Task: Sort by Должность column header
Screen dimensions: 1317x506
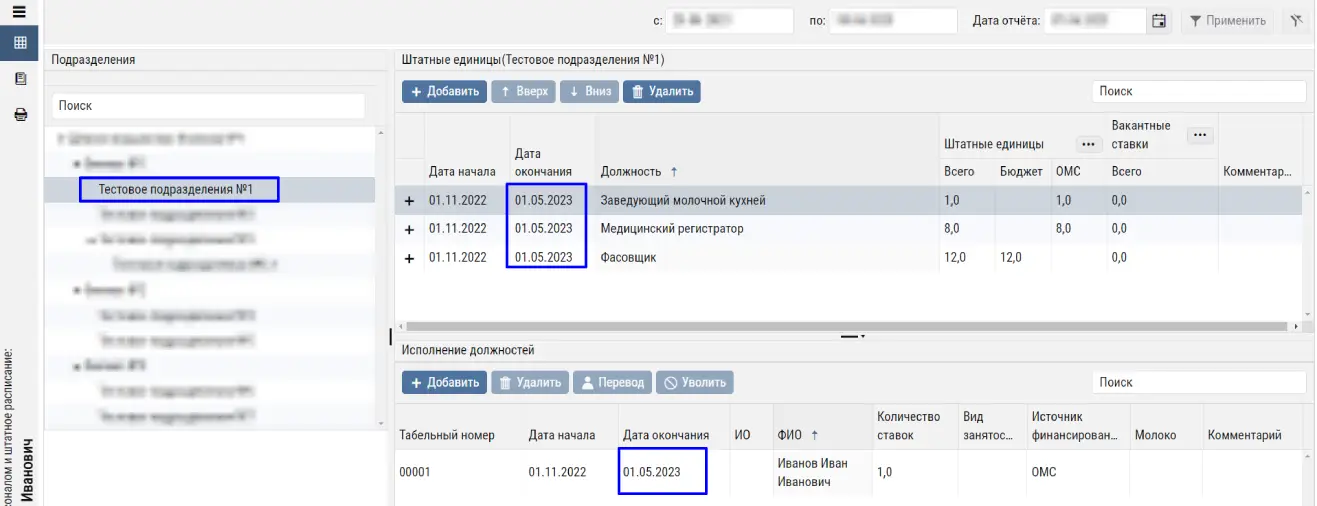Action: pos(636,172)
